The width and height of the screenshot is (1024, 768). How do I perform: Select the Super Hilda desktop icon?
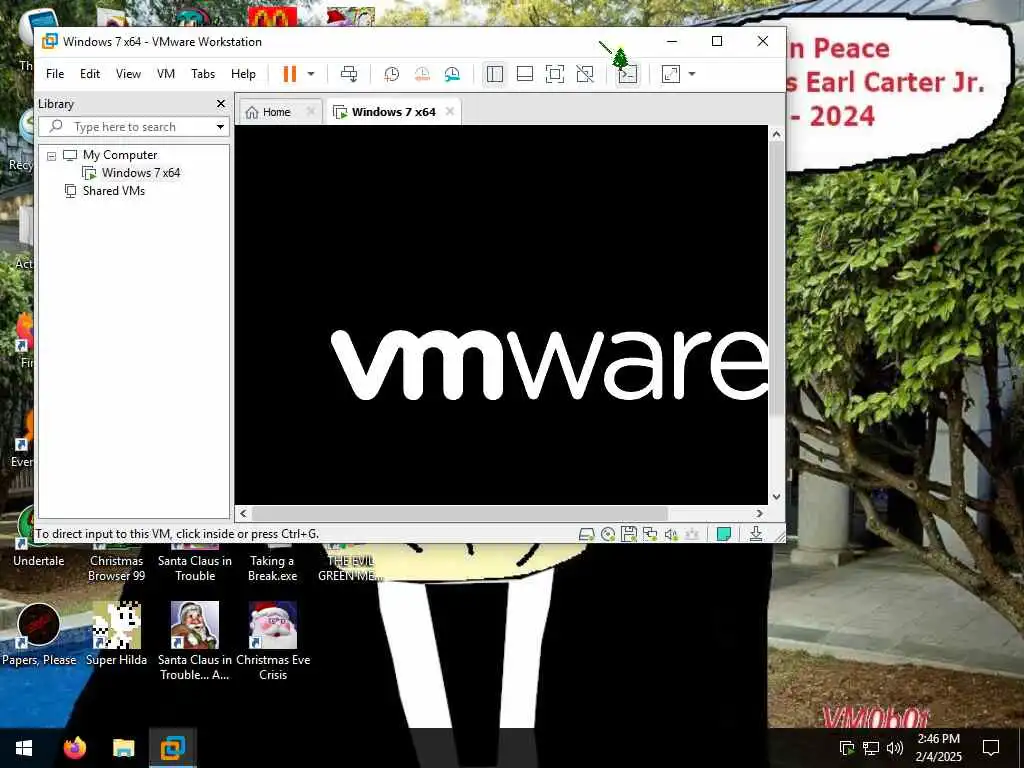pos(116,635)
